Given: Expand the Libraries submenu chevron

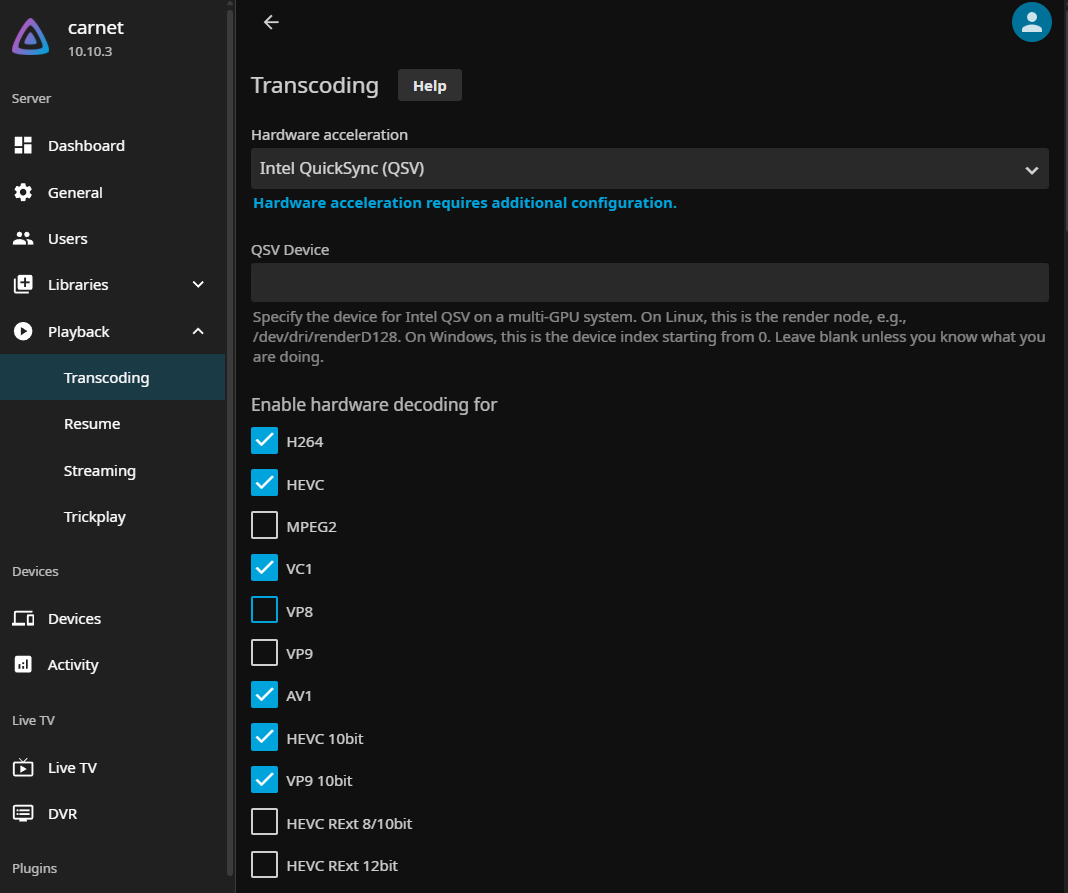Looking at the screenshot, I should (x=198, y=285).
